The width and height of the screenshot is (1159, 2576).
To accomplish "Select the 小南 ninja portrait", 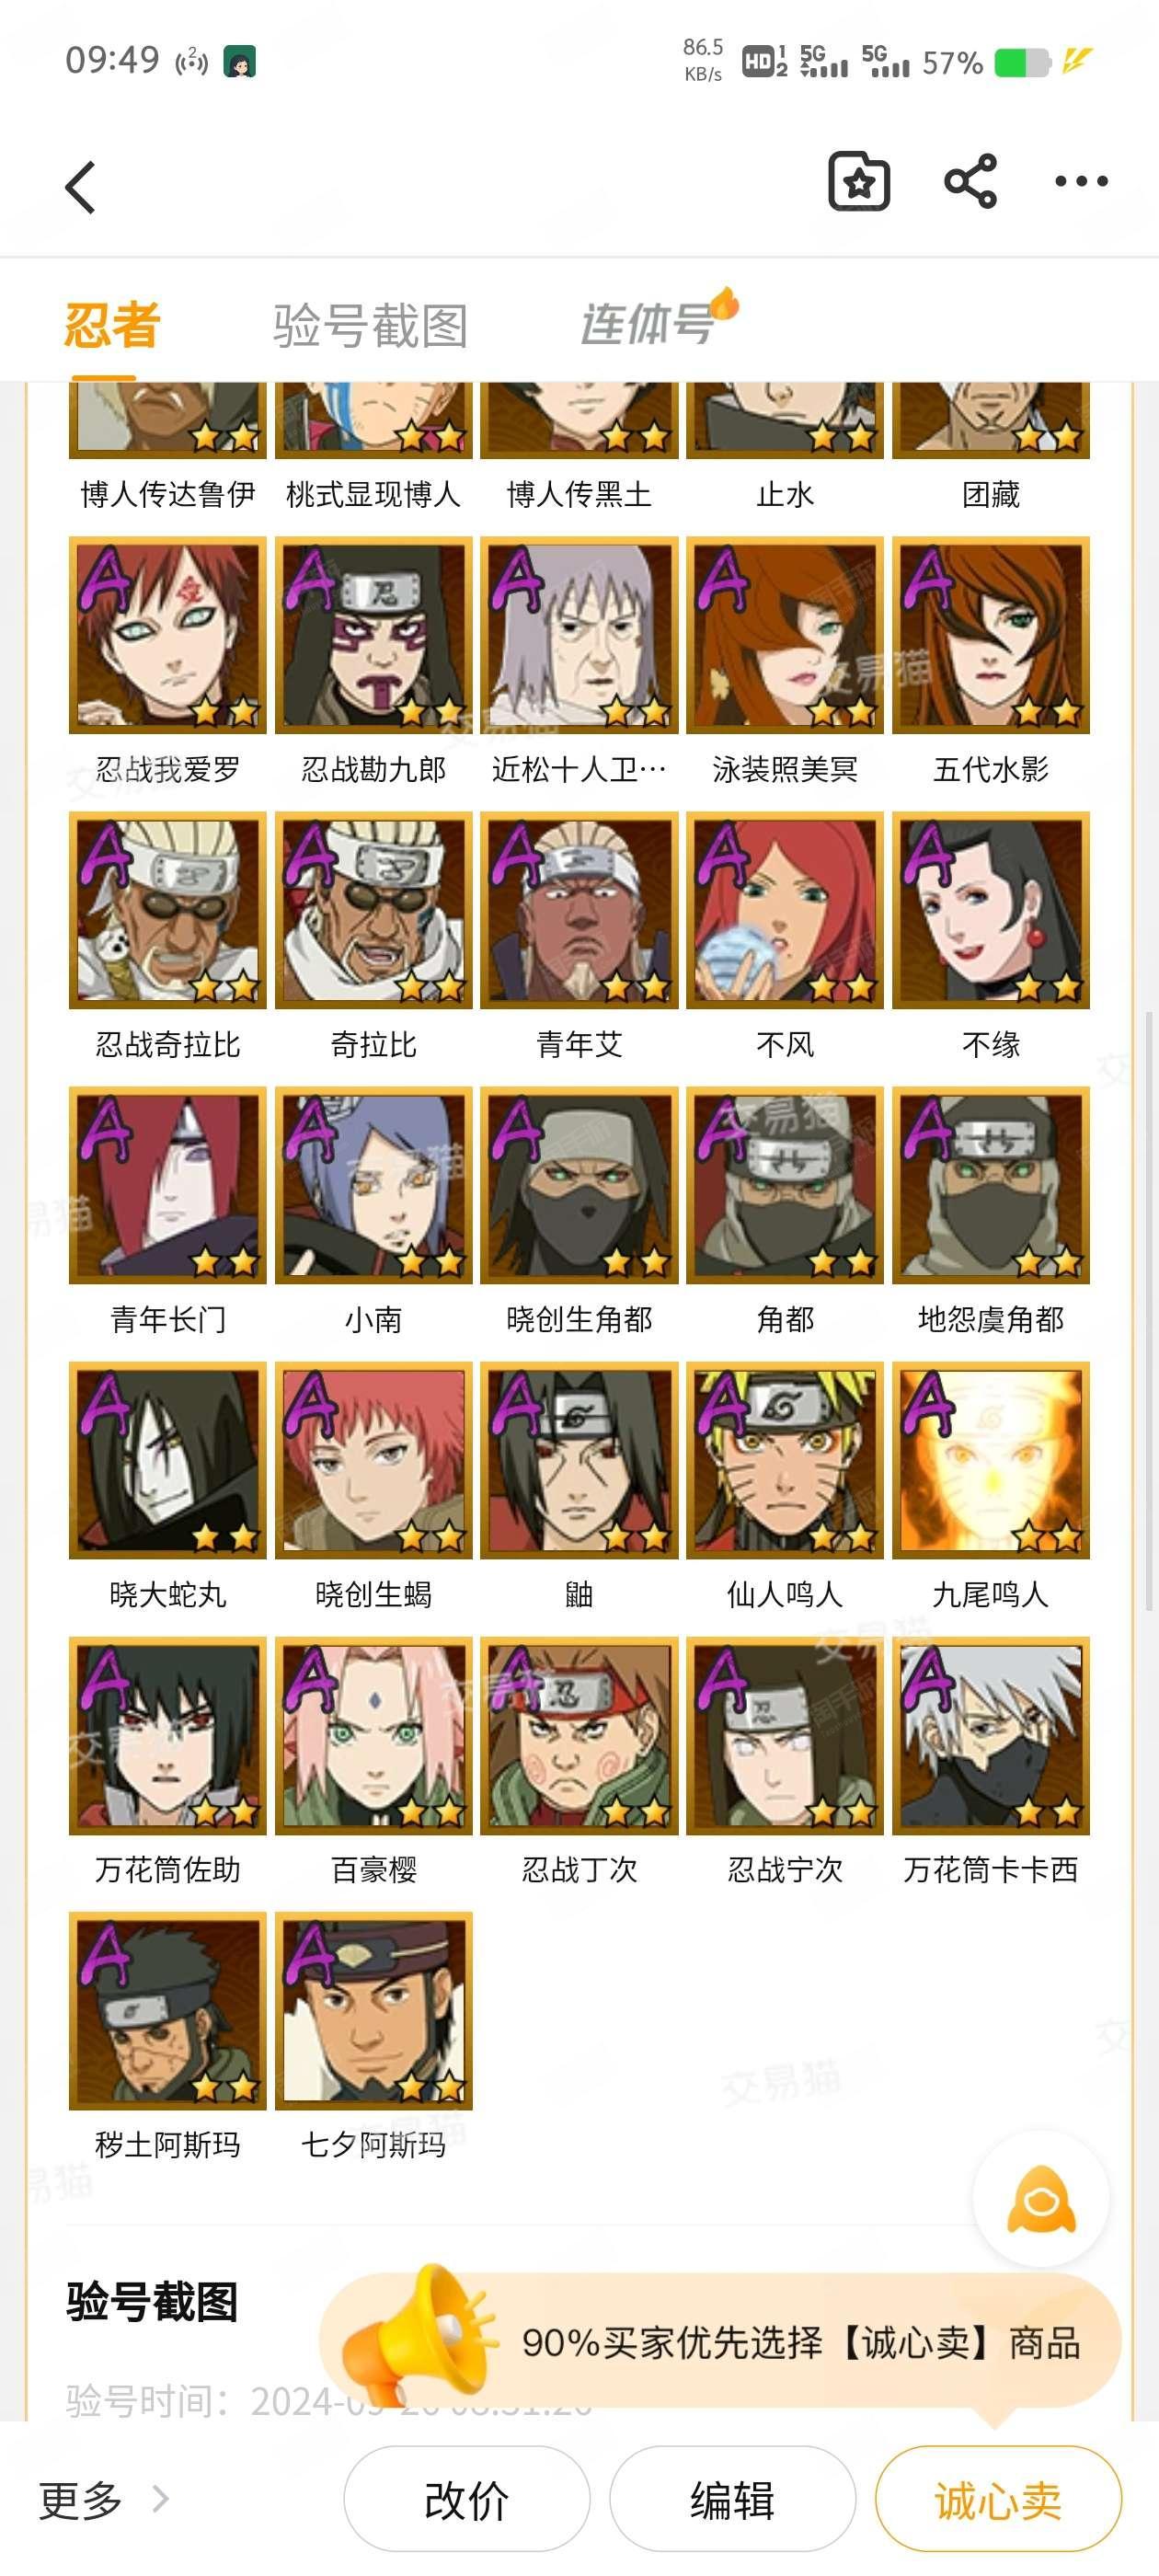I will [x=374, y=1184].
